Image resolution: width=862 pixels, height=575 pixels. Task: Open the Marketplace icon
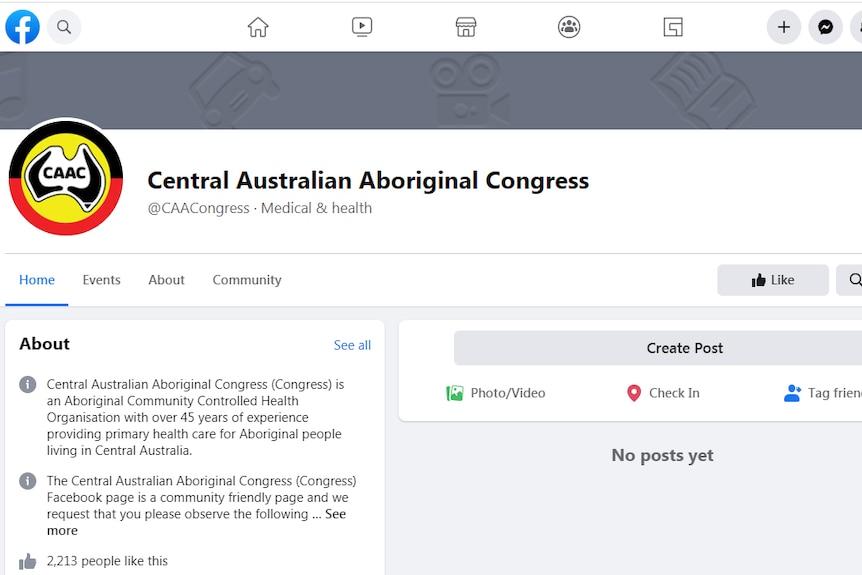[x=466, y=27]
